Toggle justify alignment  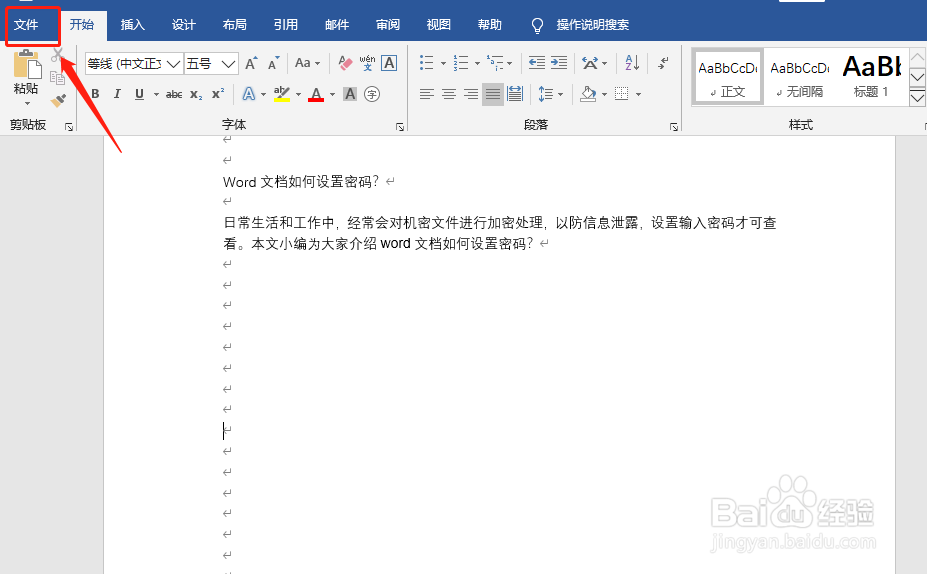click(492, 94)
